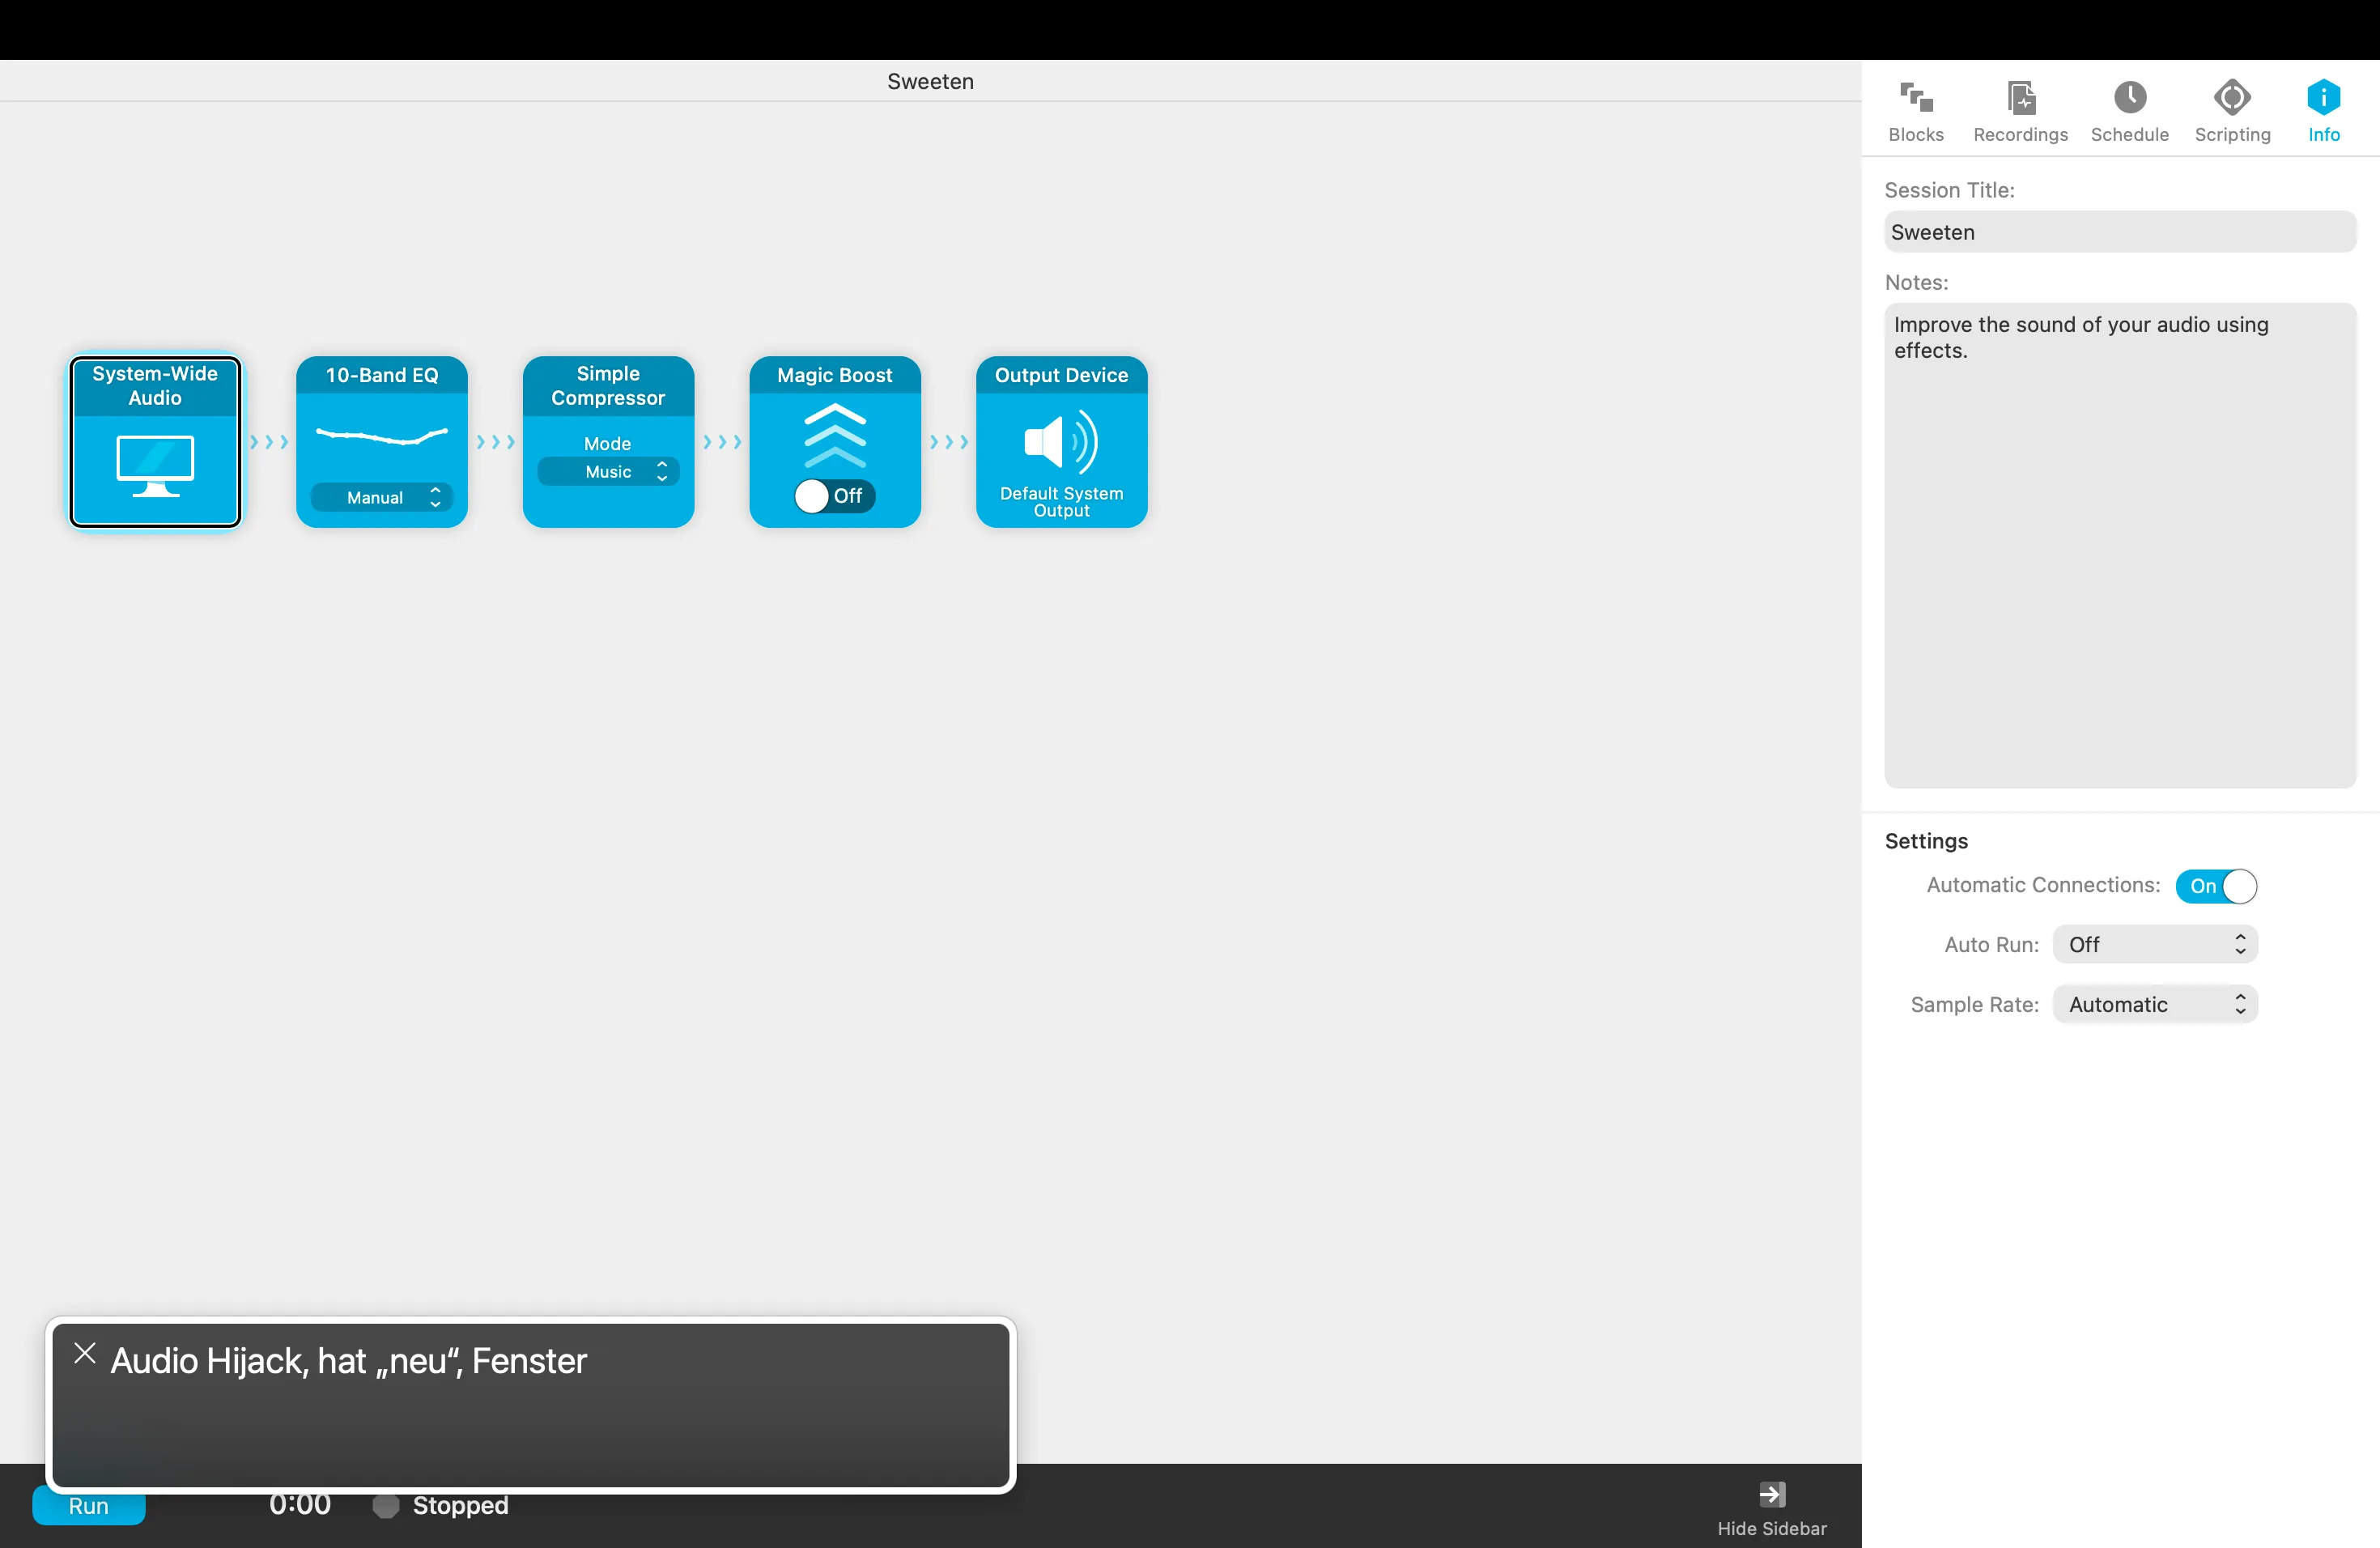Image resolution: width=2380 pixels, height=1548 pixels.
Task: Toggle the Stopped status indicator
Action: pos(384,1507)
